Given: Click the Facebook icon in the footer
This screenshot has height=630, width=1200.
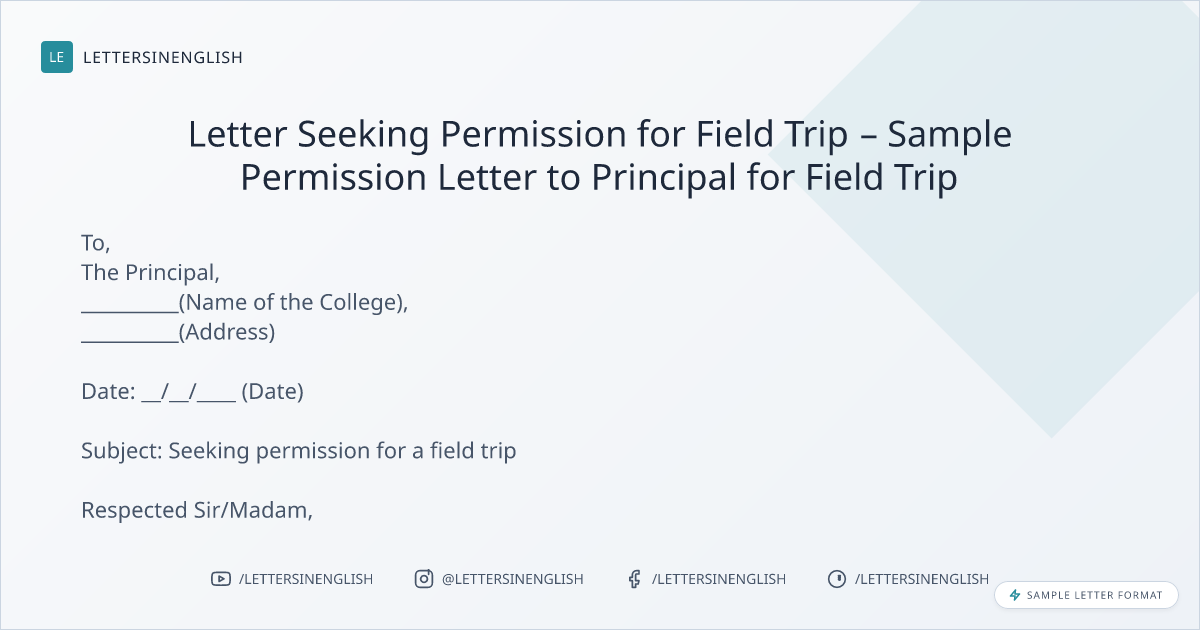Looking at the screenshot, I should tap(634, 579).
